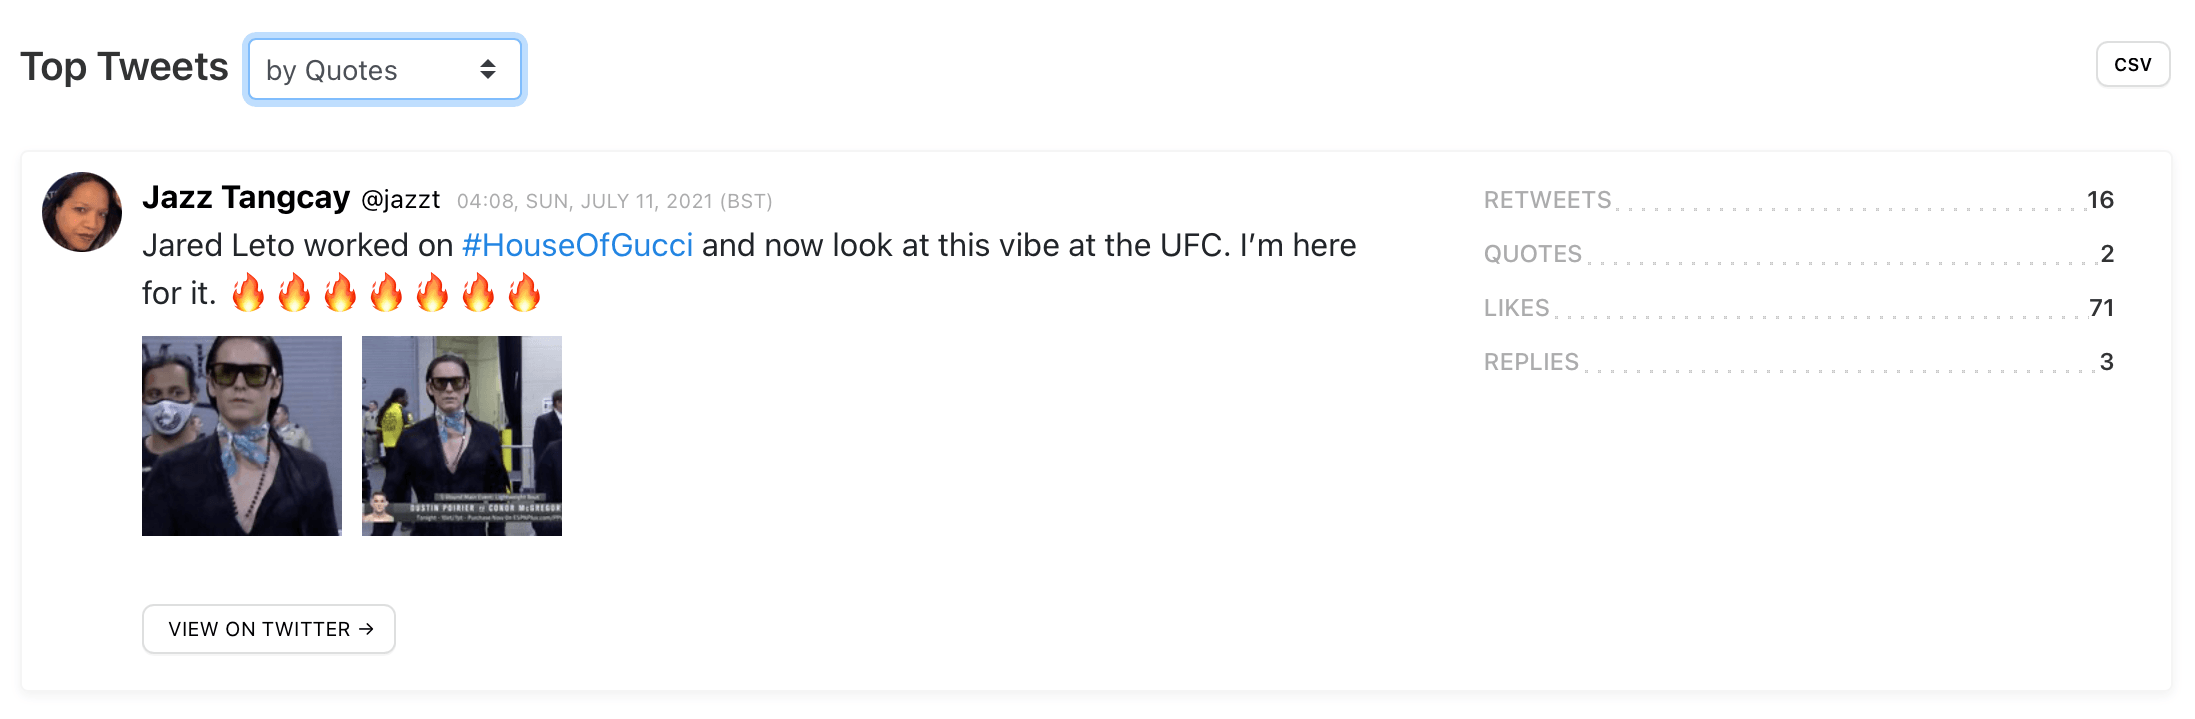Click the tweet timestamp July 11, 2021
This screenshot has height=719, width=2195.
click(614, 201)
